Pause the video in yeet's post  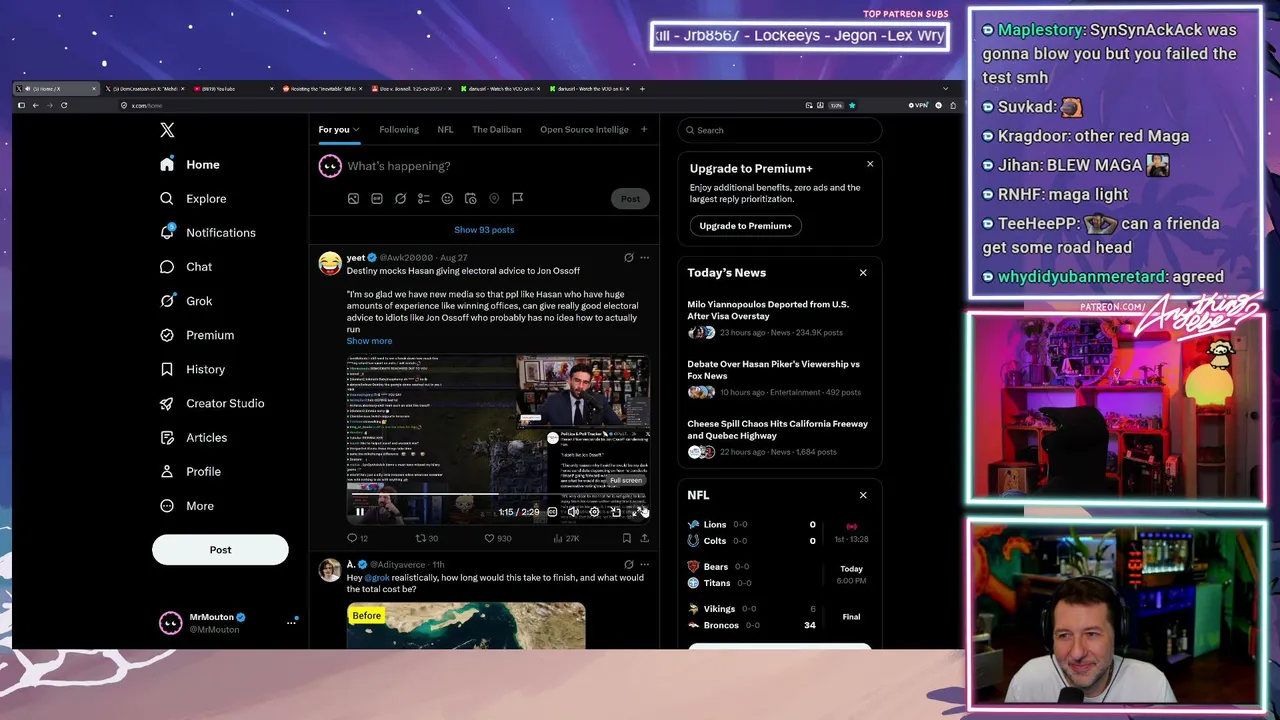[x=360, y=512]
